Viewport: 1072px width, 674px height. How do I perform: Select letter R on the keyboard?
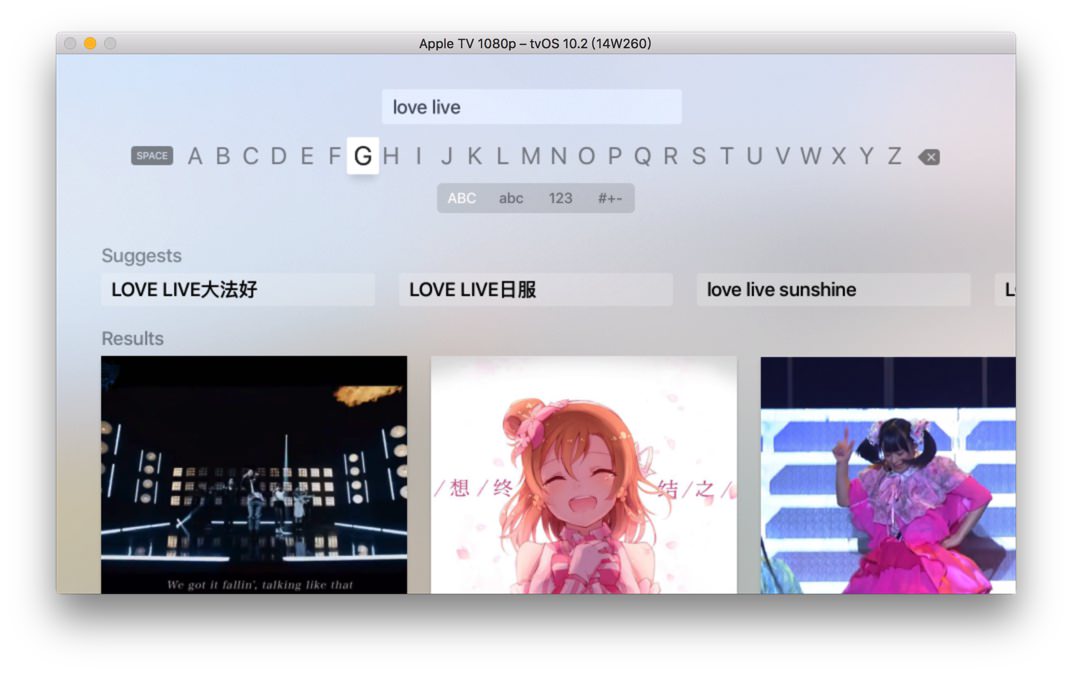pos(671,157)
